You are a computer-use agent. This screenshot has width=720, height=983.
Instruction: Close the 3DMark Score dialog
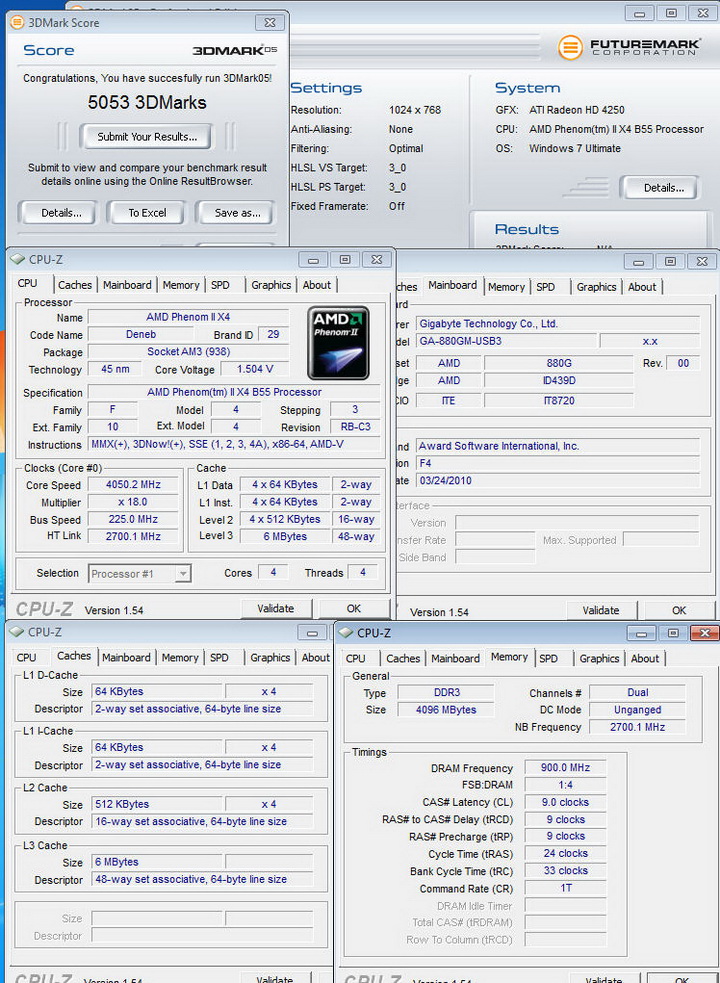click(270, 23)
